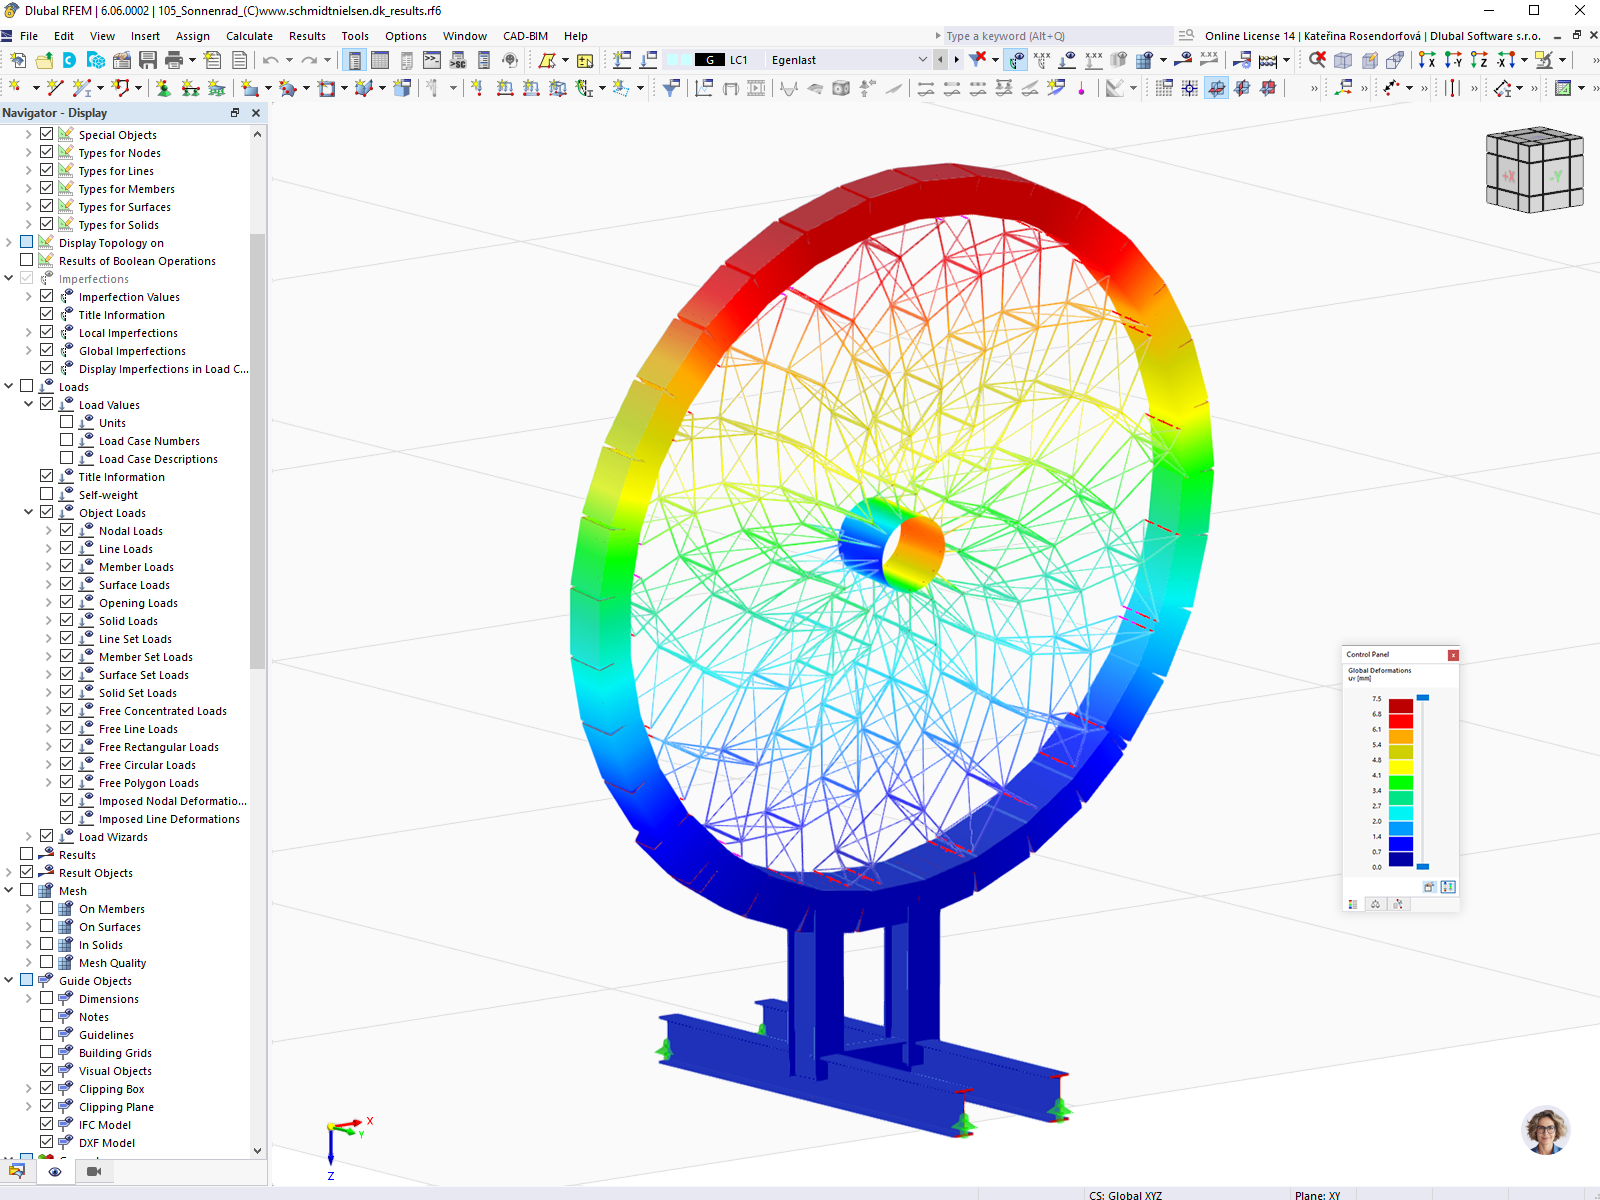Open the Calculate menu

tap(249, 36)
